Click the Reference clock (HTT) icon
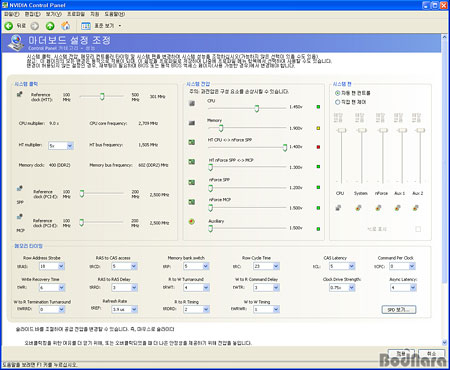This screenshot has width=450, height=370. pyautogui.click(x=20, y=95)
